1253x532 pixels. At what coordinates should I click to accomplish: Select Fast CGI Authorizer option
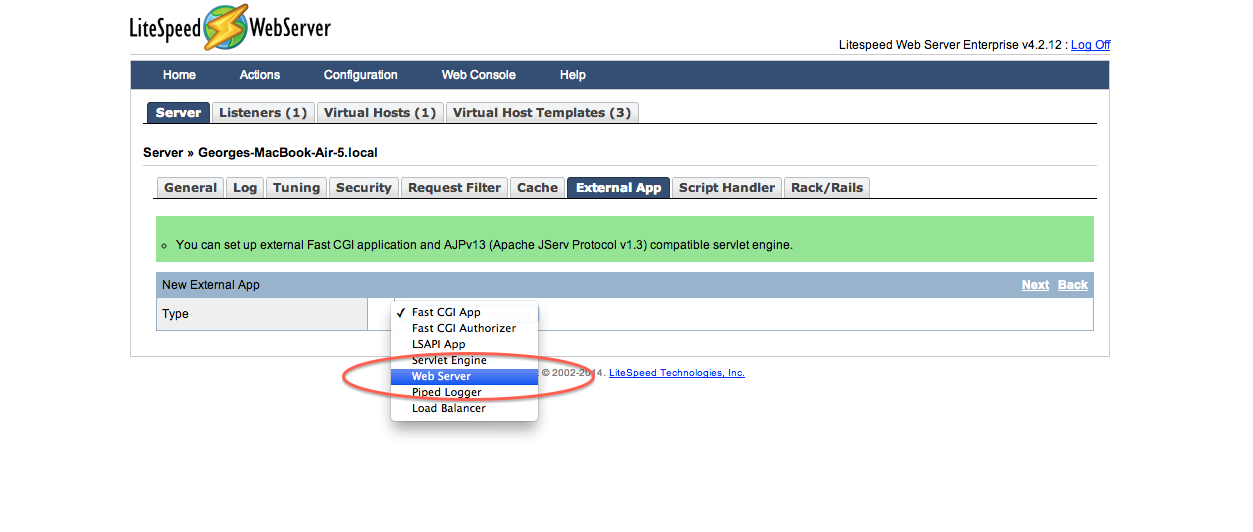[x=464, y=328]
